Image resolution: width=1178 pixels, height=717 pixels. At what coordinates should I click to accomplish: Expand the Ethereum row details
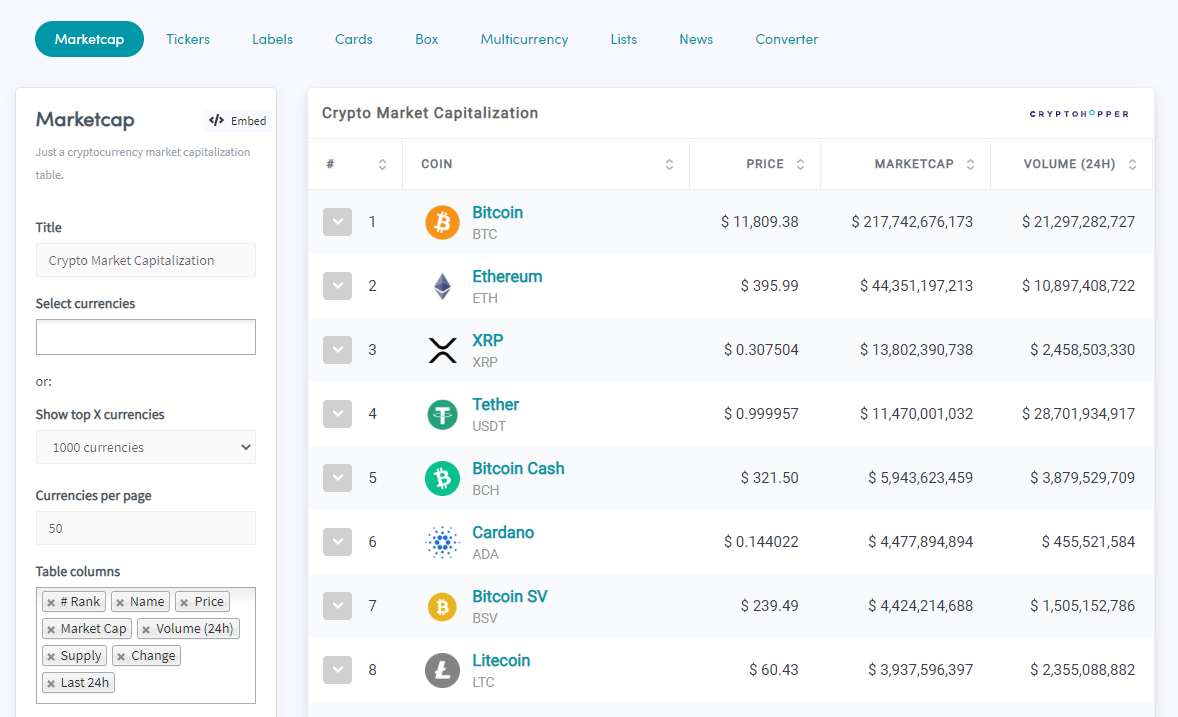click(337, 286)
